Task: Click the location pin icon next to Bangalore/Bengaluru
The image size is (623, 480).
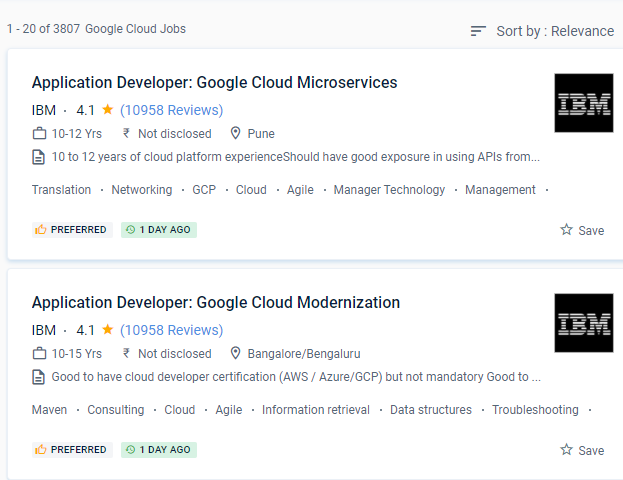Action: click(236, 353)
